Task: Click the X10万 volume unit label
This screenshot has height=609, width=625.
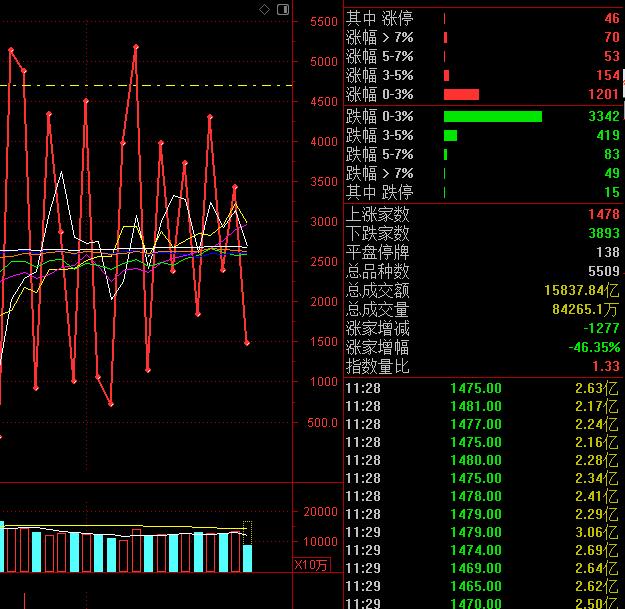Action: (311, 565)
